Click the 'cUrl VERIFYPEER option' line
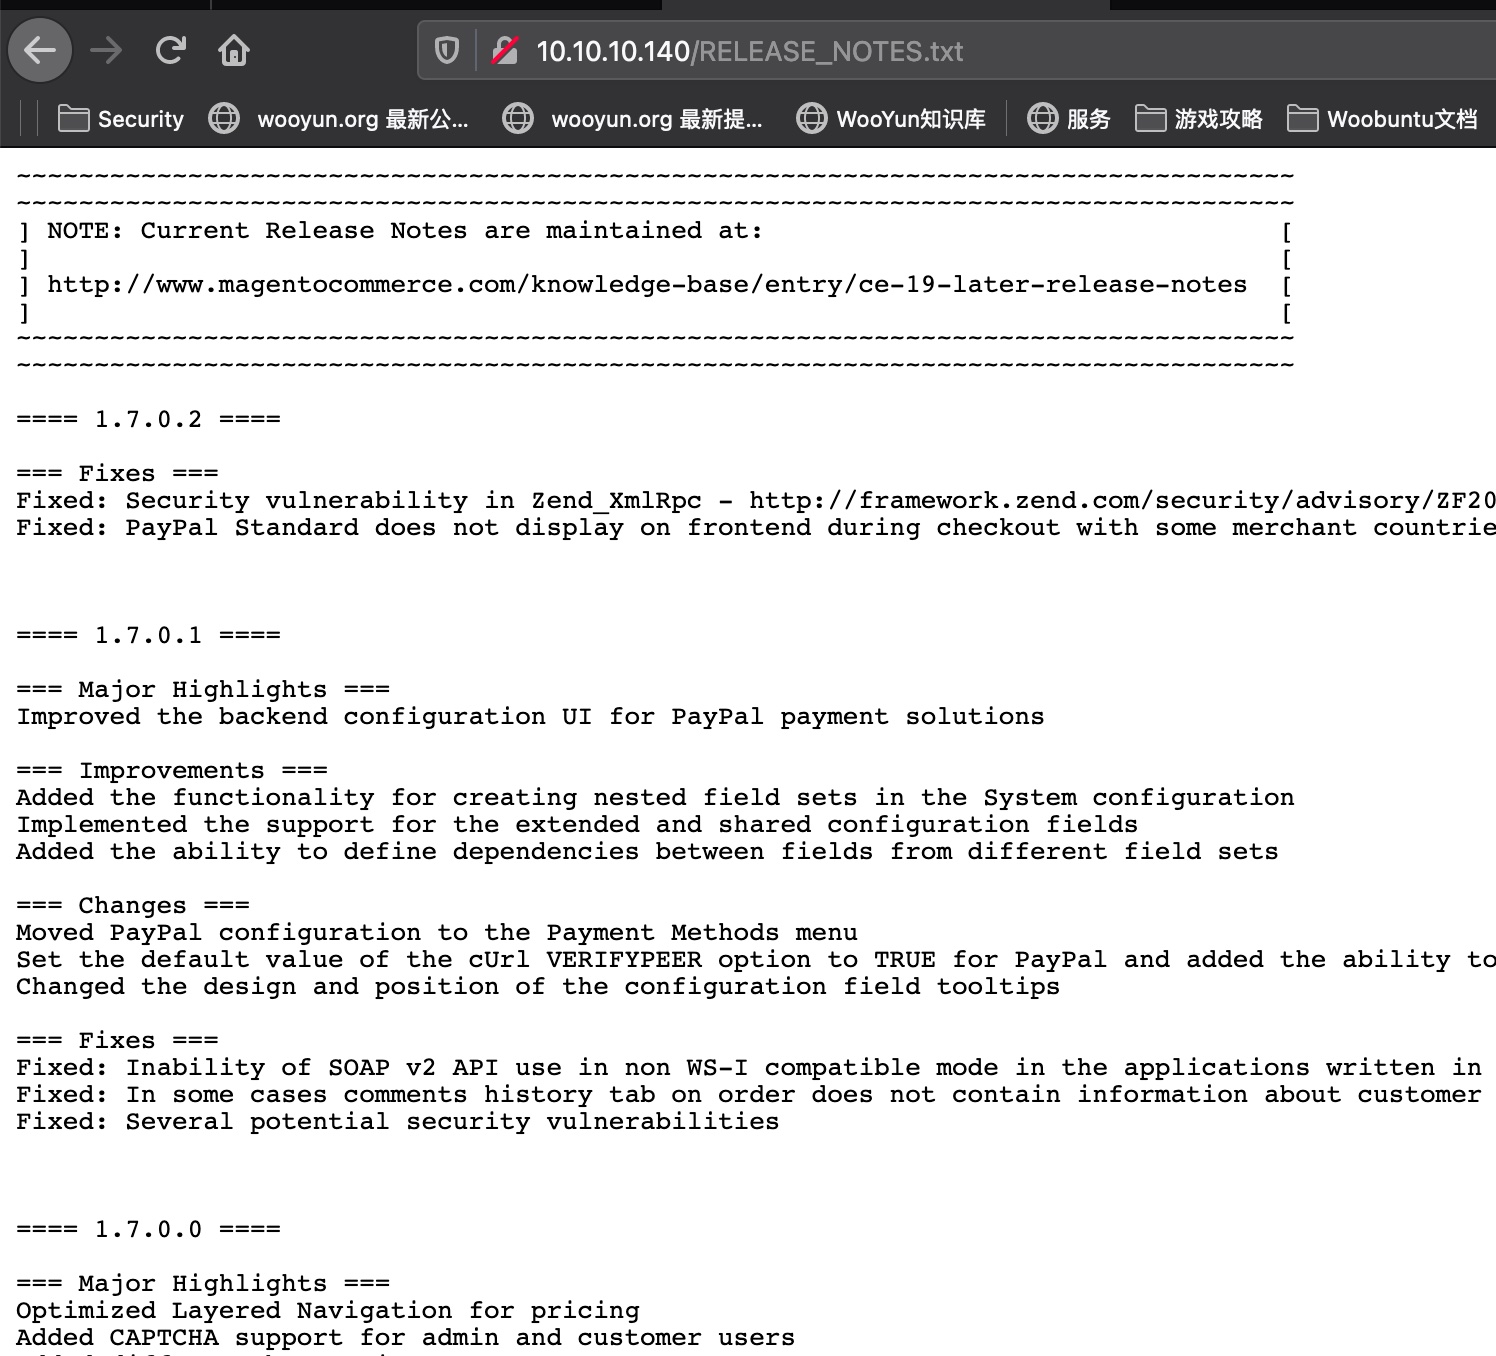The width and height of the screenshot is (1496, 1356). point(756,960)
